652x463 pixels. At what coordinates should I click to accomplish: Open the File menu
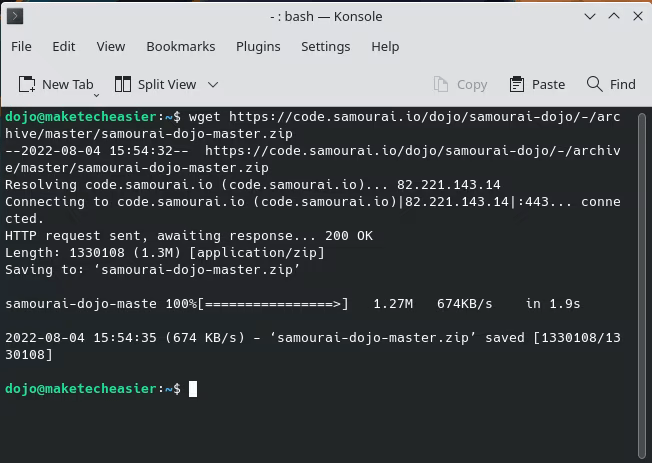point(21,47)
